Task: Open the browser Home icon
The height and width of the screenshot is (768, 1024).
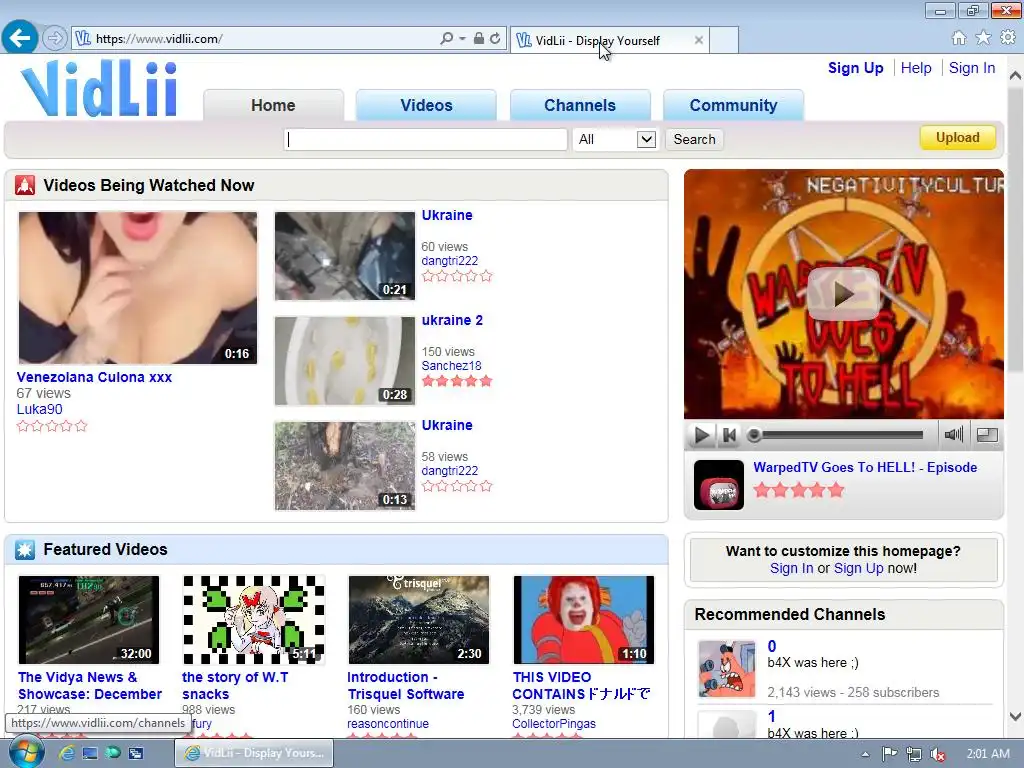Action: click(959, 38)
